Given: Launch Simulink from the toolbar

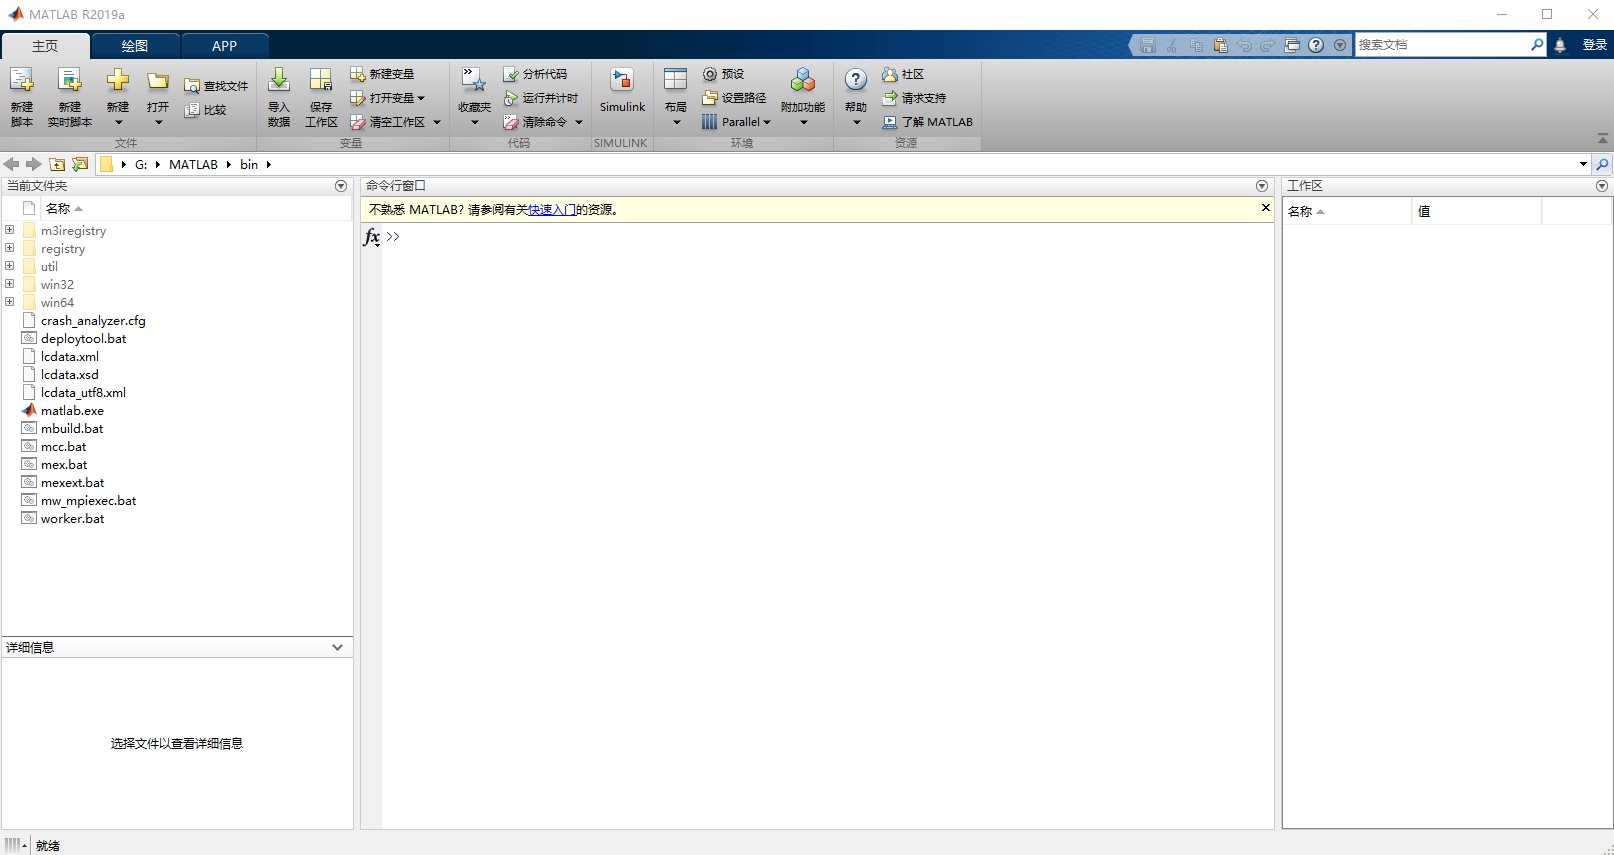Looking at the screenshot, I should tap(622, 90).
